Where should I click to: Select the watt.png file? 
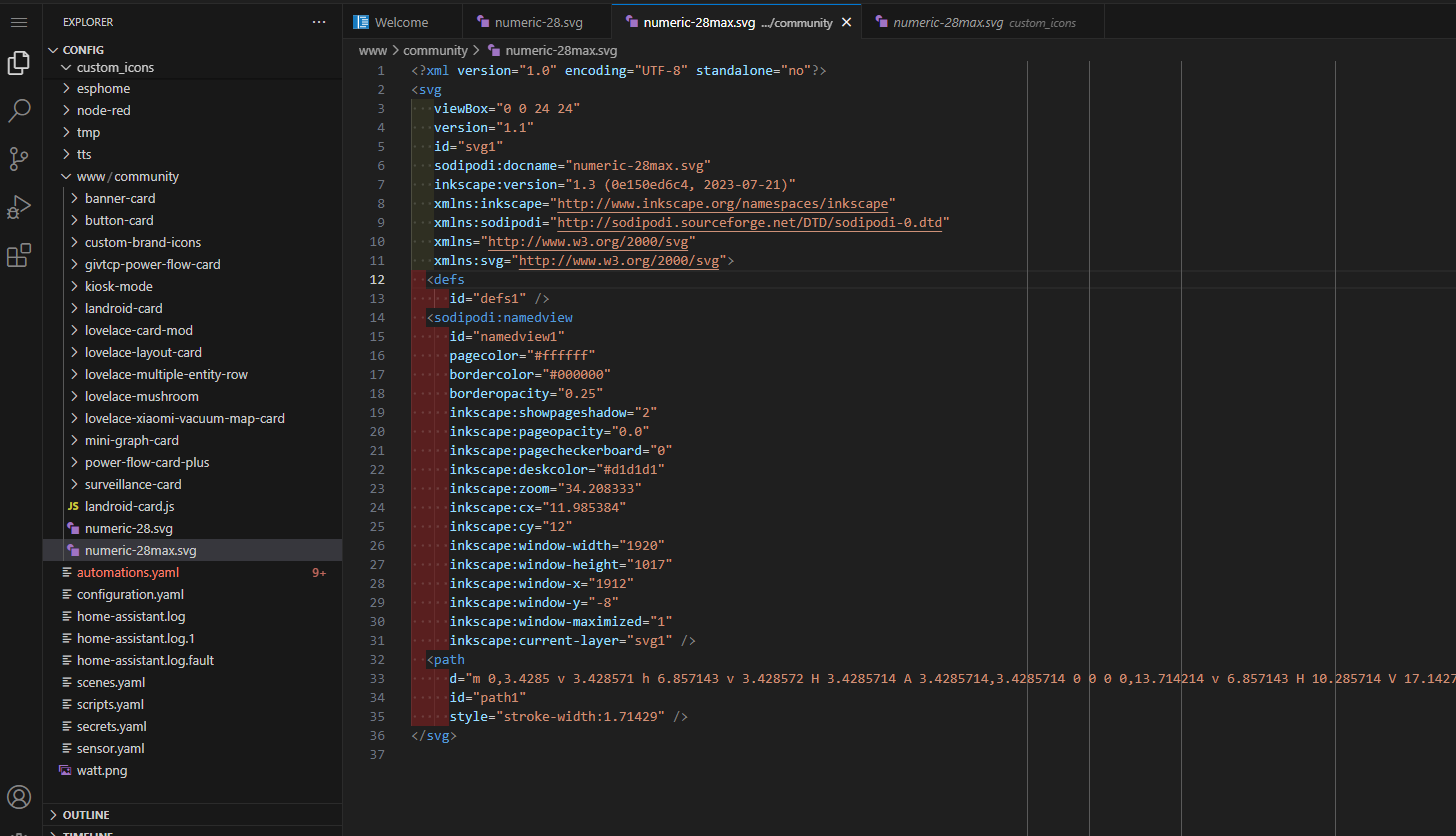(x=102, y=771)
